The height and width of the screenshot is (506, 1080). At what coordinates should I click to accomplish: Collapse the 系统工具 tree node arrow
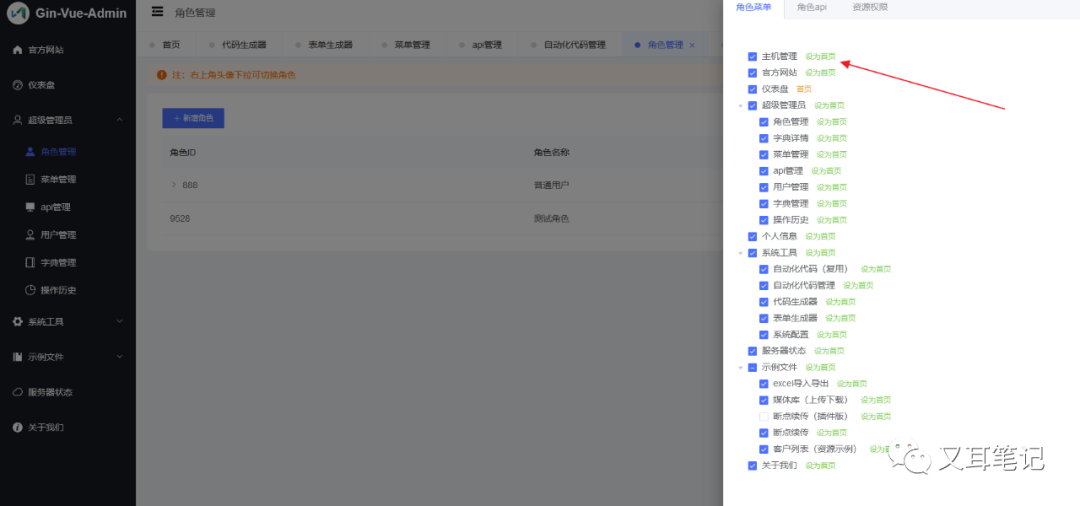pos(741,253)
